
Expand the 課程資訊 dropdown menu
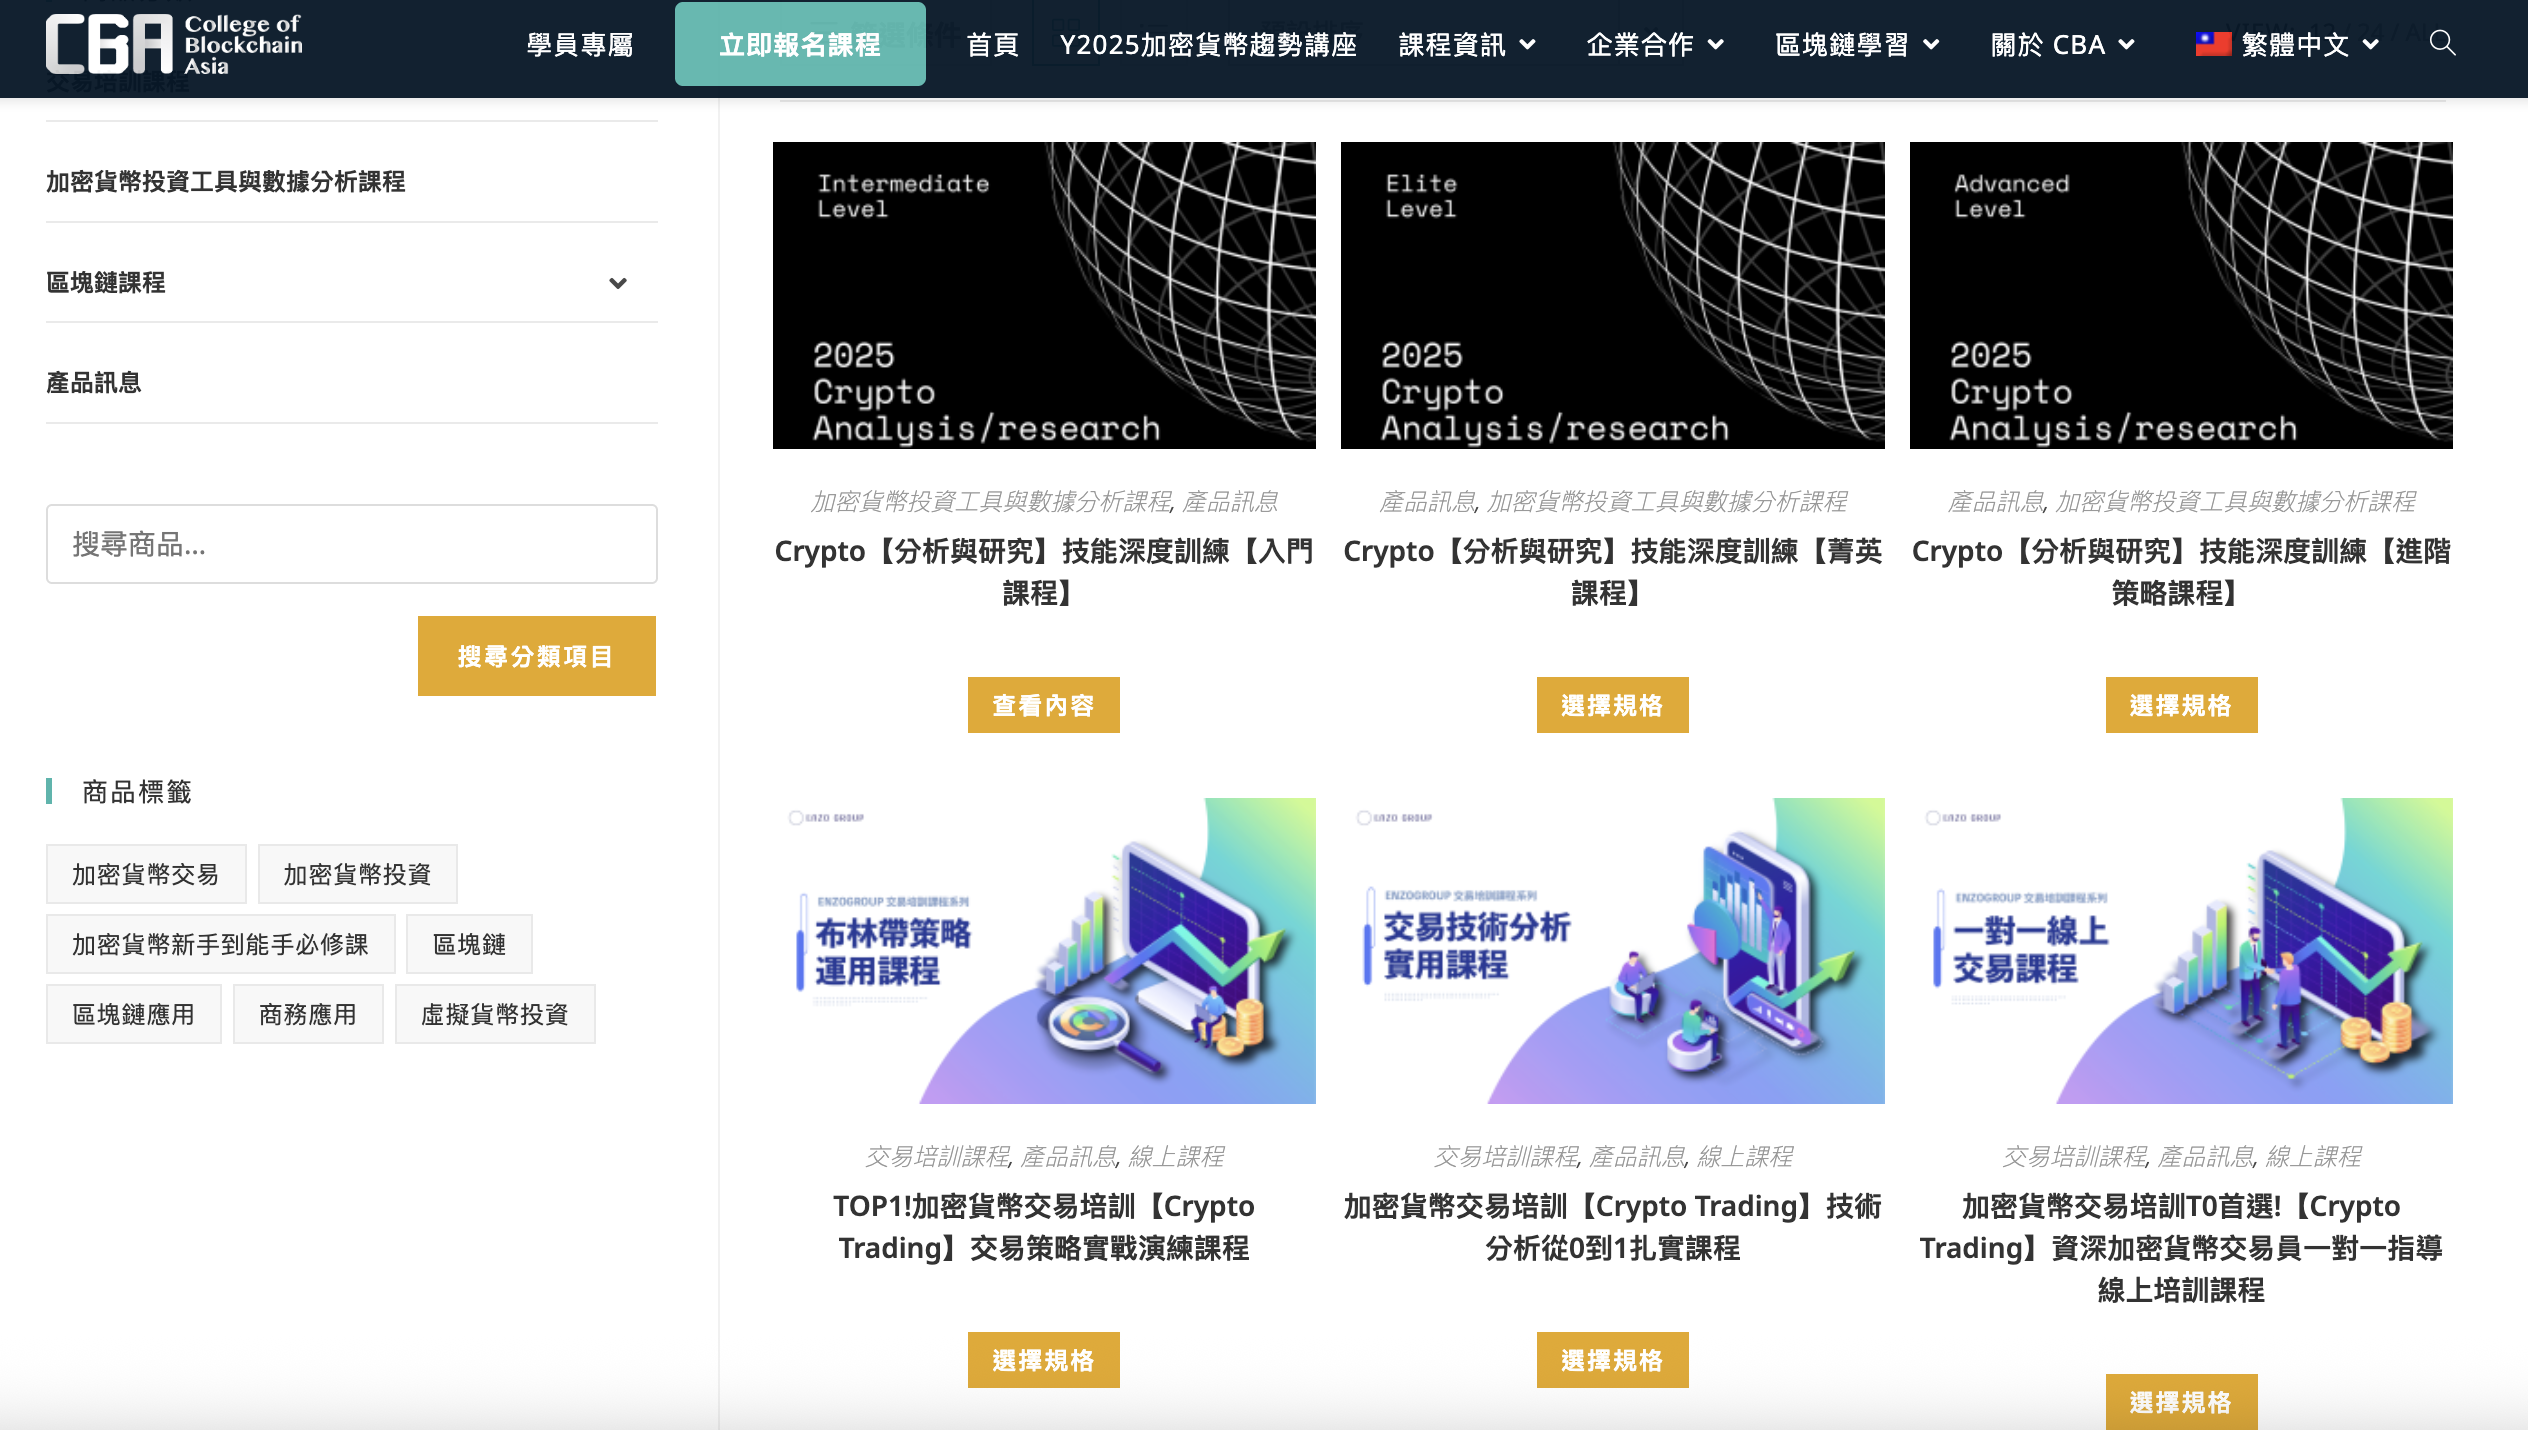point(1465,44)
